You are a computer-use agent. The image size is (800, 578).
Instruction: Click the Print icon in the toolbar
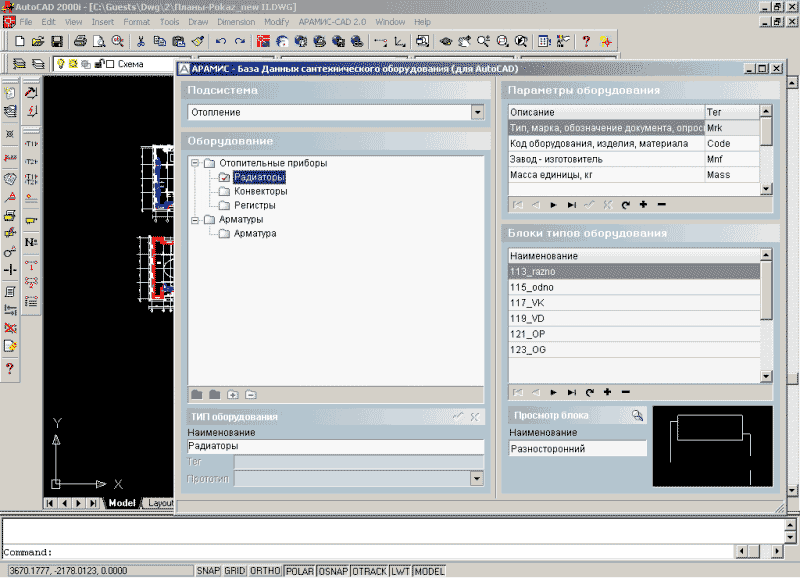click(x=80, y=41)
